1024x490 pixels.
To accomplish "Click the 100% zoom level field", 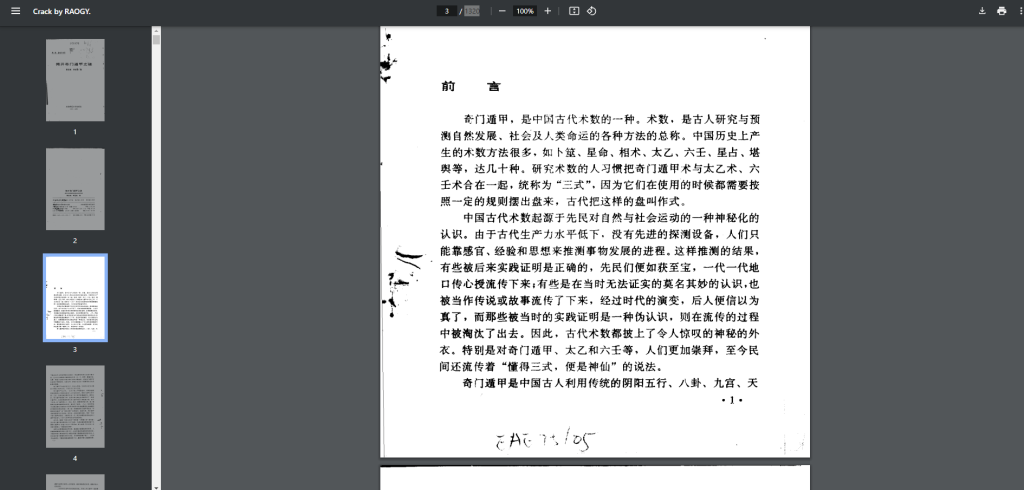I will pos(524,11).
